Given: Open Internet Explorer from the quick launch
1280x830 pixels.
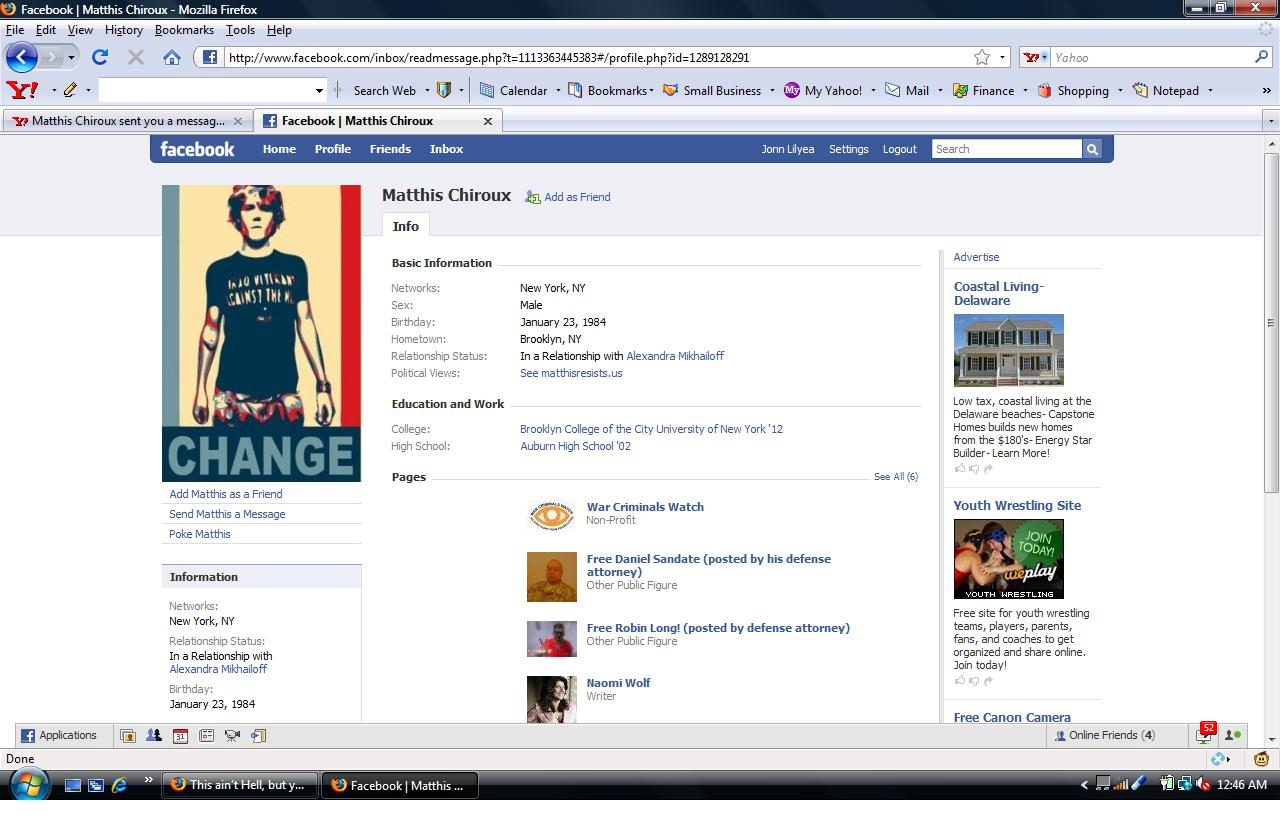Looking at the screenshot, I should pyautogui.click(x=119, y=785).
